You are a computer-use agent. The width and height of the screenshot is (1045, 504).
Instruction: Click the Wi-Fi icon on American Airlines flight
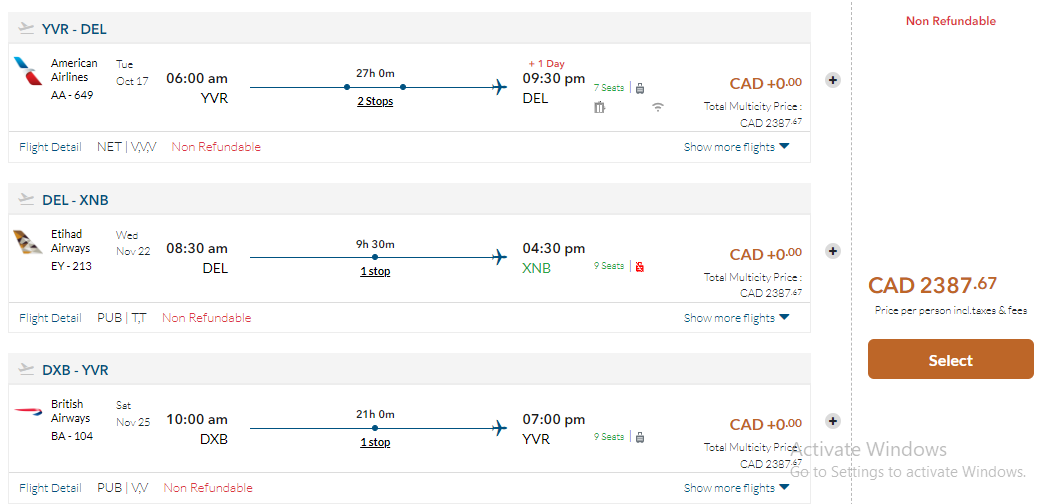pyautogui.click(x=658, y=107)
